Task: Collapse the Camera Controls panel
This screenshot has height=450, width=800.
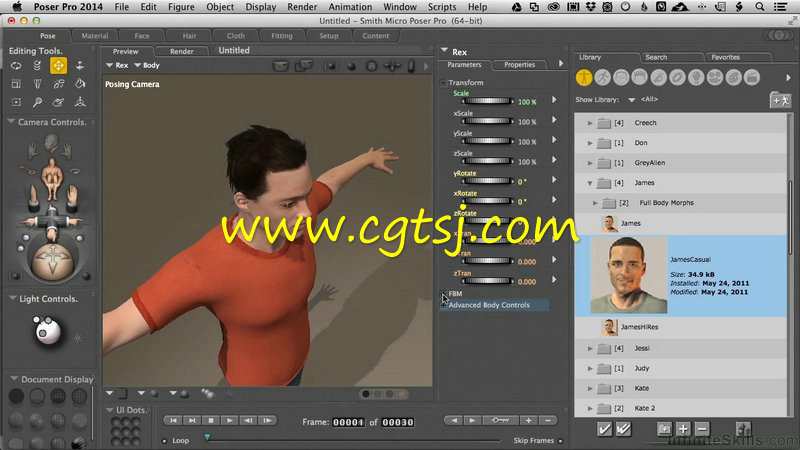Action: click(x=11, y=122)
